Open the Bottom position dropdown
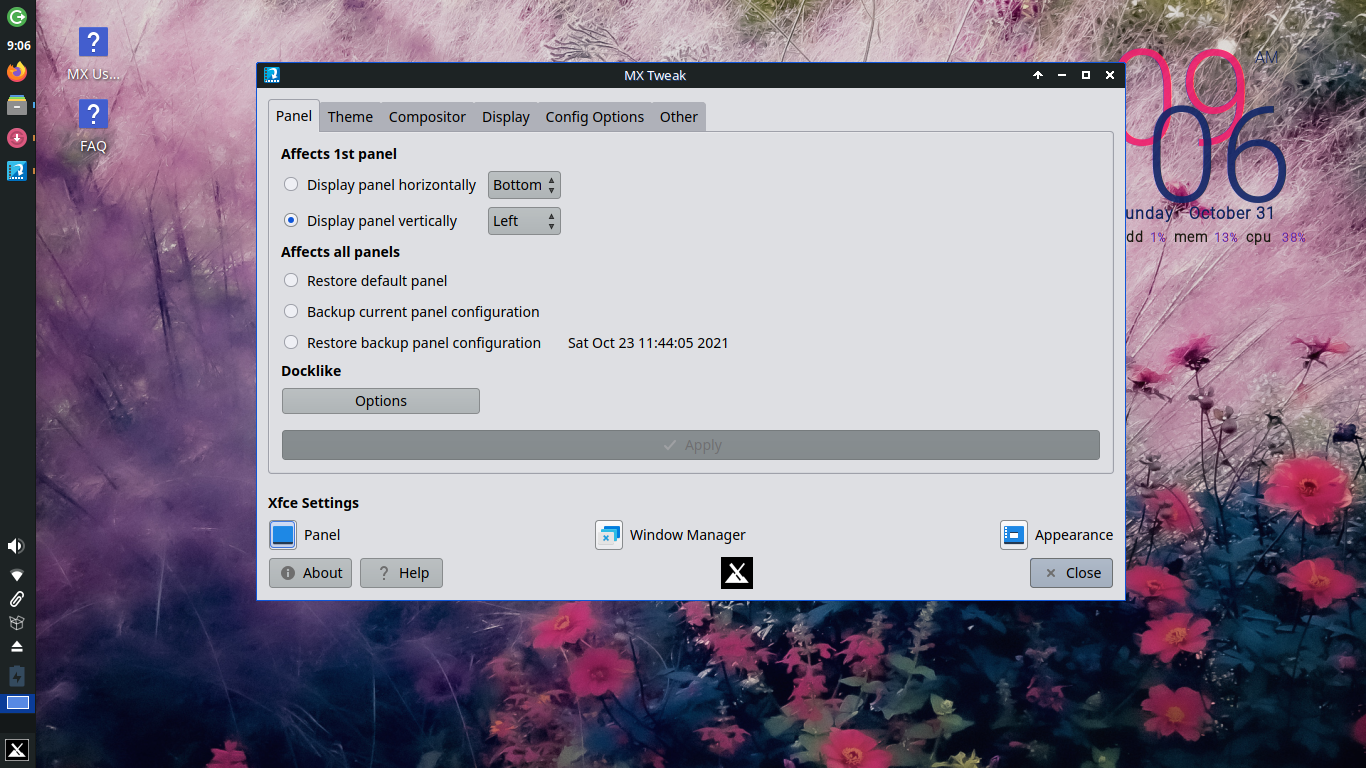Image resolution: width=1366 pixels, height=768 pixels. click(x=524, y=185)
